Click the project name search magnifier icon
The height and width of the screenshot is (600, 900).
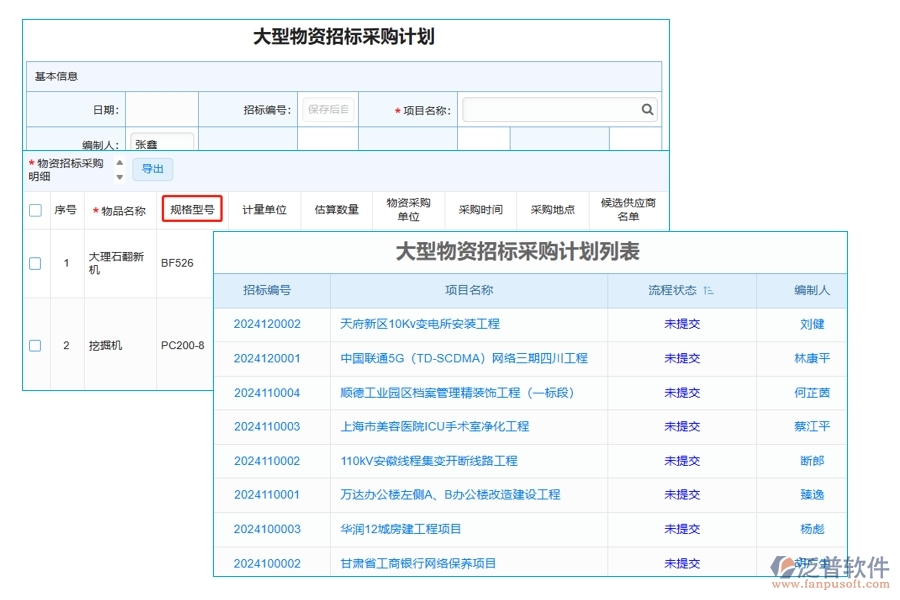(646, 110)
